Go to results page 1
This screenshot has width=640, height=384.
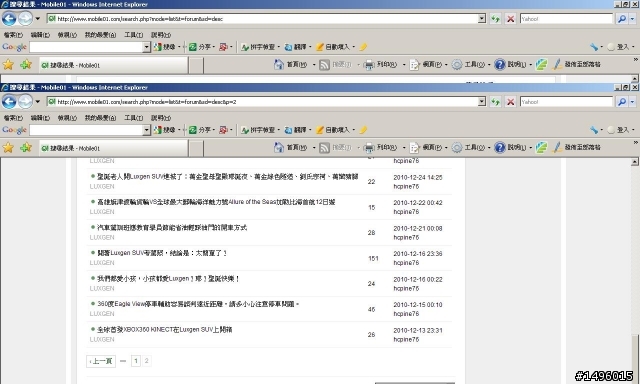tap(136, 361)
